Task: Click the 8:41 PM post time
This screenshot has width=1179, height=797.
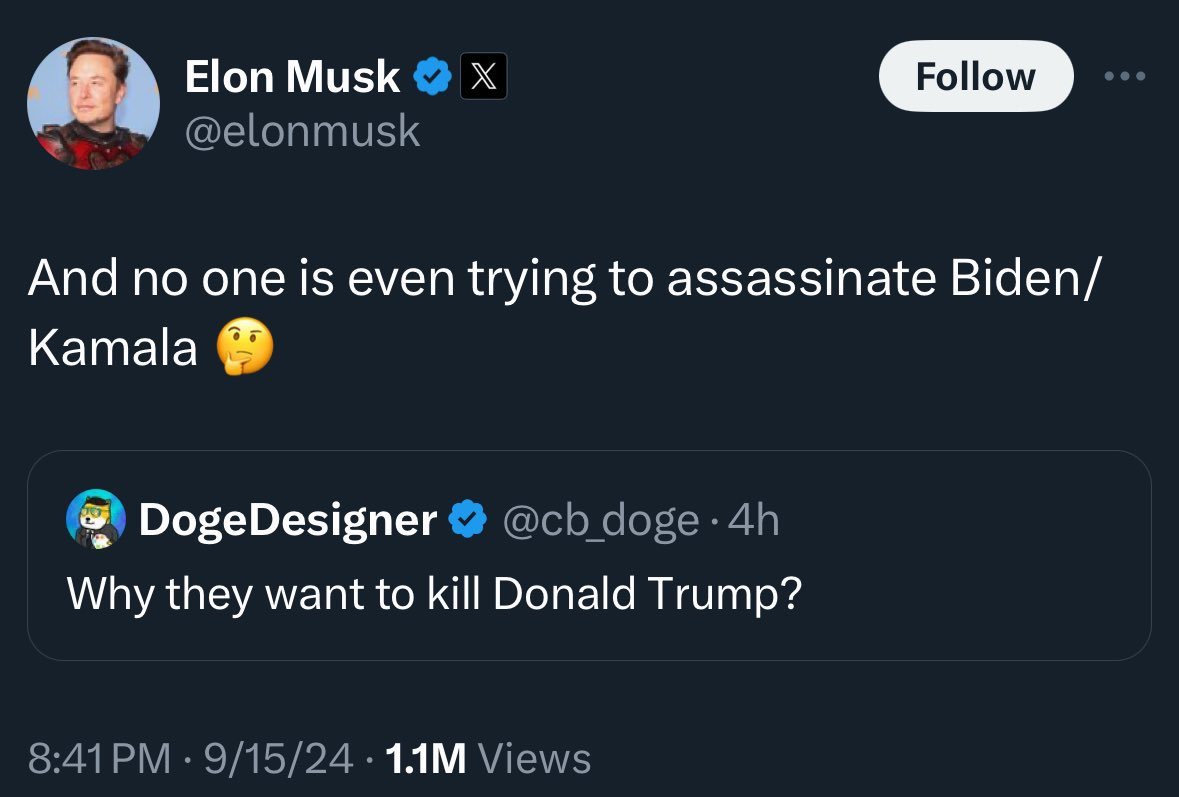Action: (x=100, y=758)
